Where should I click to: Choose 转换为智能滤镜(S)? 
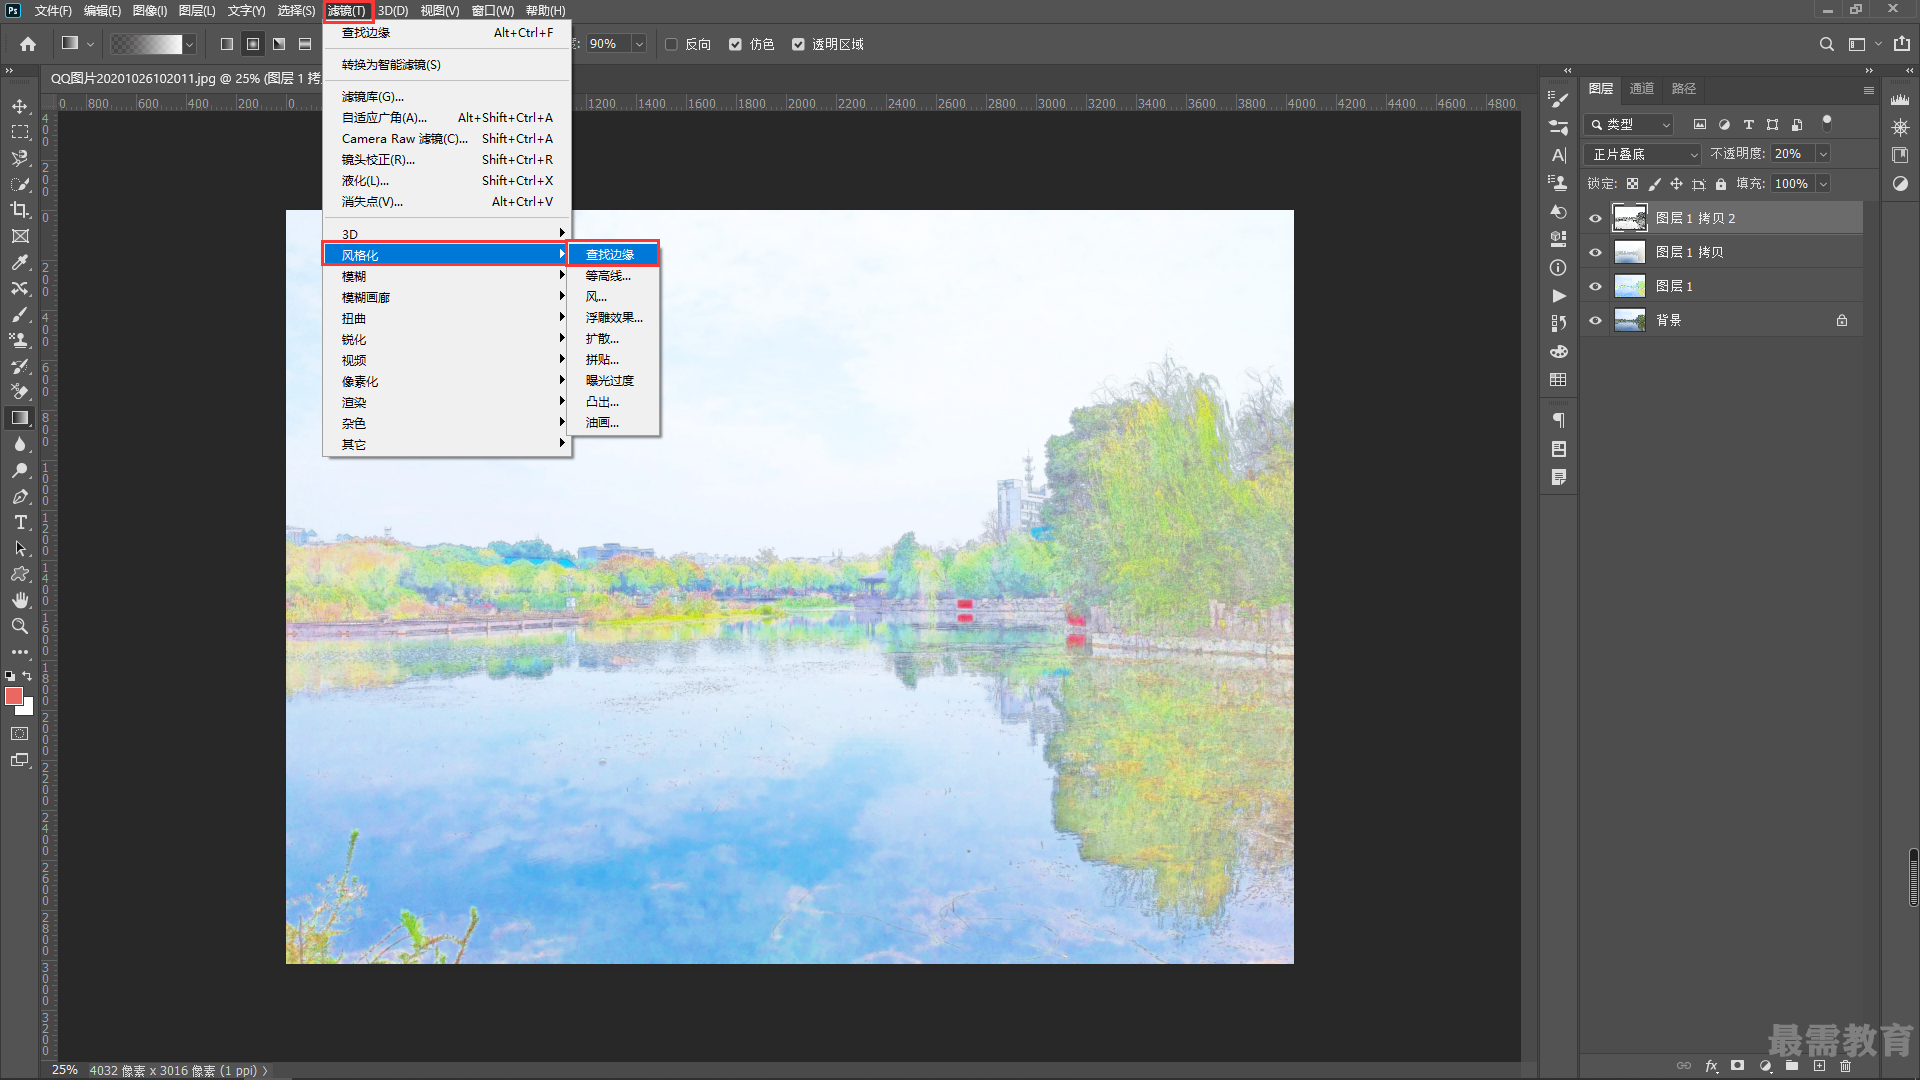[447, 64]
